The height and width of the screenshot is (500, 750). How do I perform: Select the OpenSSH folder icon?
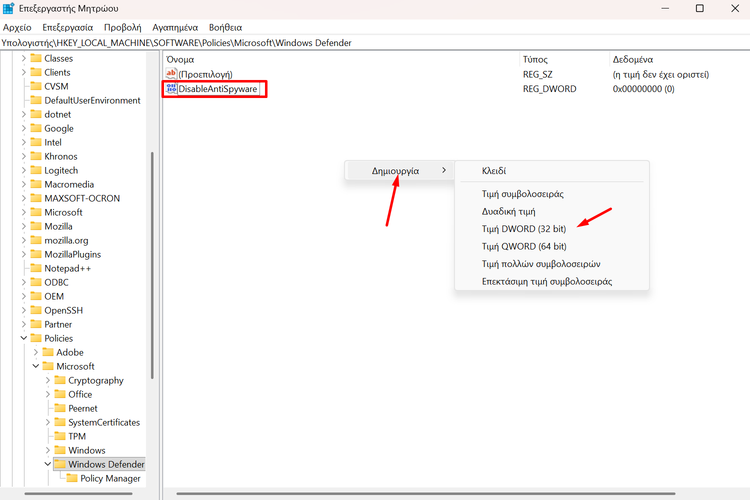36,311
